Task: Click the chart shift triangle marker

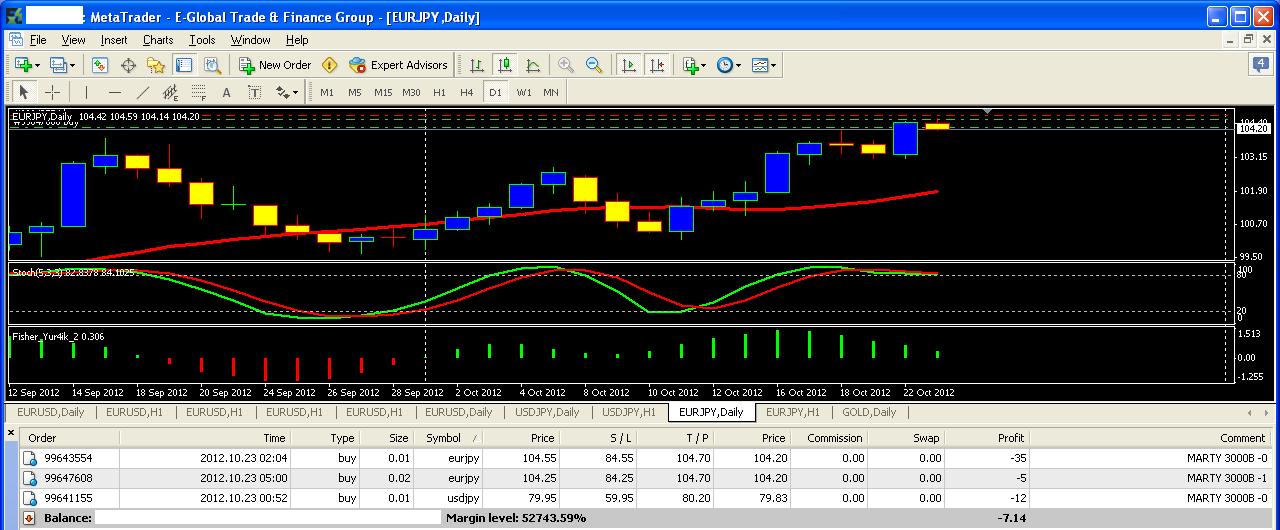Action: (x=988, y=110)
